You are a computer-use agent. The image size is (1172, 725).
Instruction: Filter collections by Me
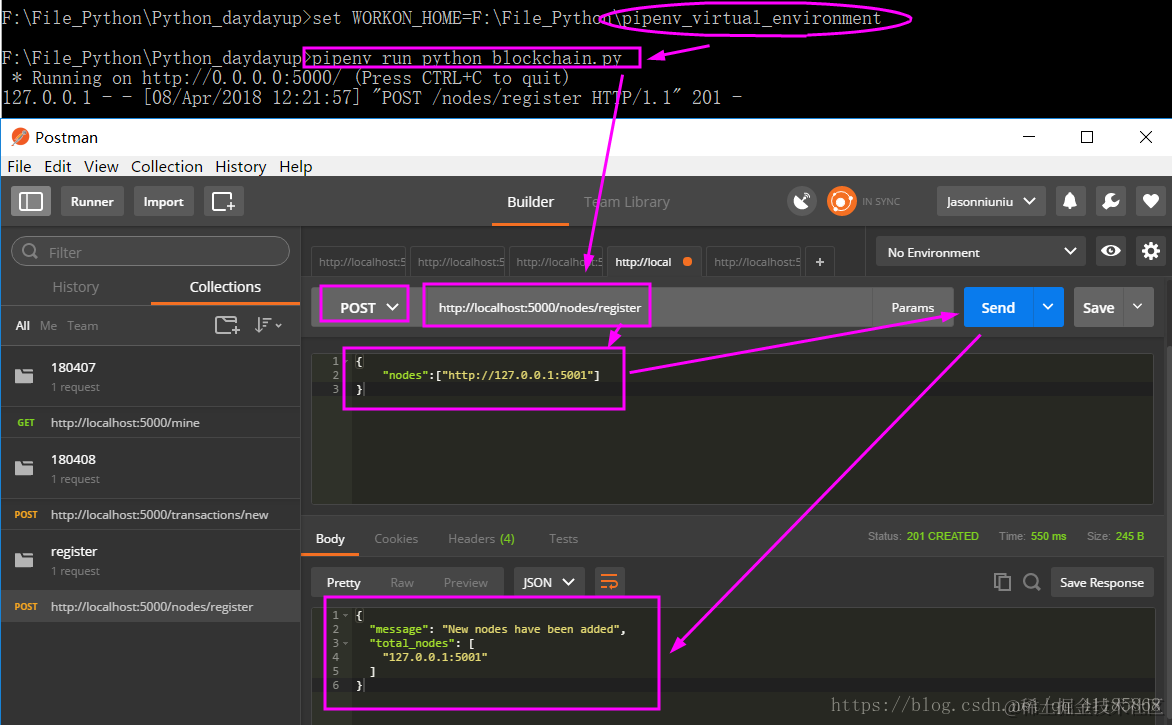pyautogui.click(x=48, y=325)
